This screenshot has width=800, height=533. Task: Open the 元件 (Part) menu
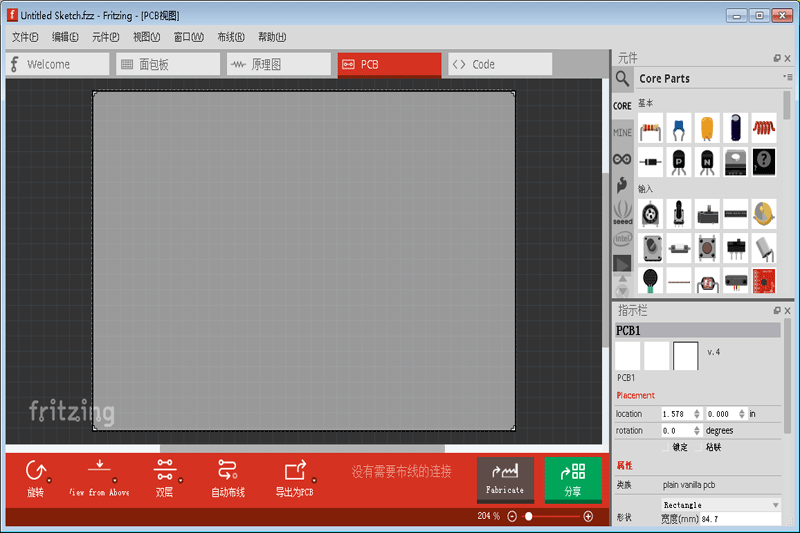[x=105, y=37]
